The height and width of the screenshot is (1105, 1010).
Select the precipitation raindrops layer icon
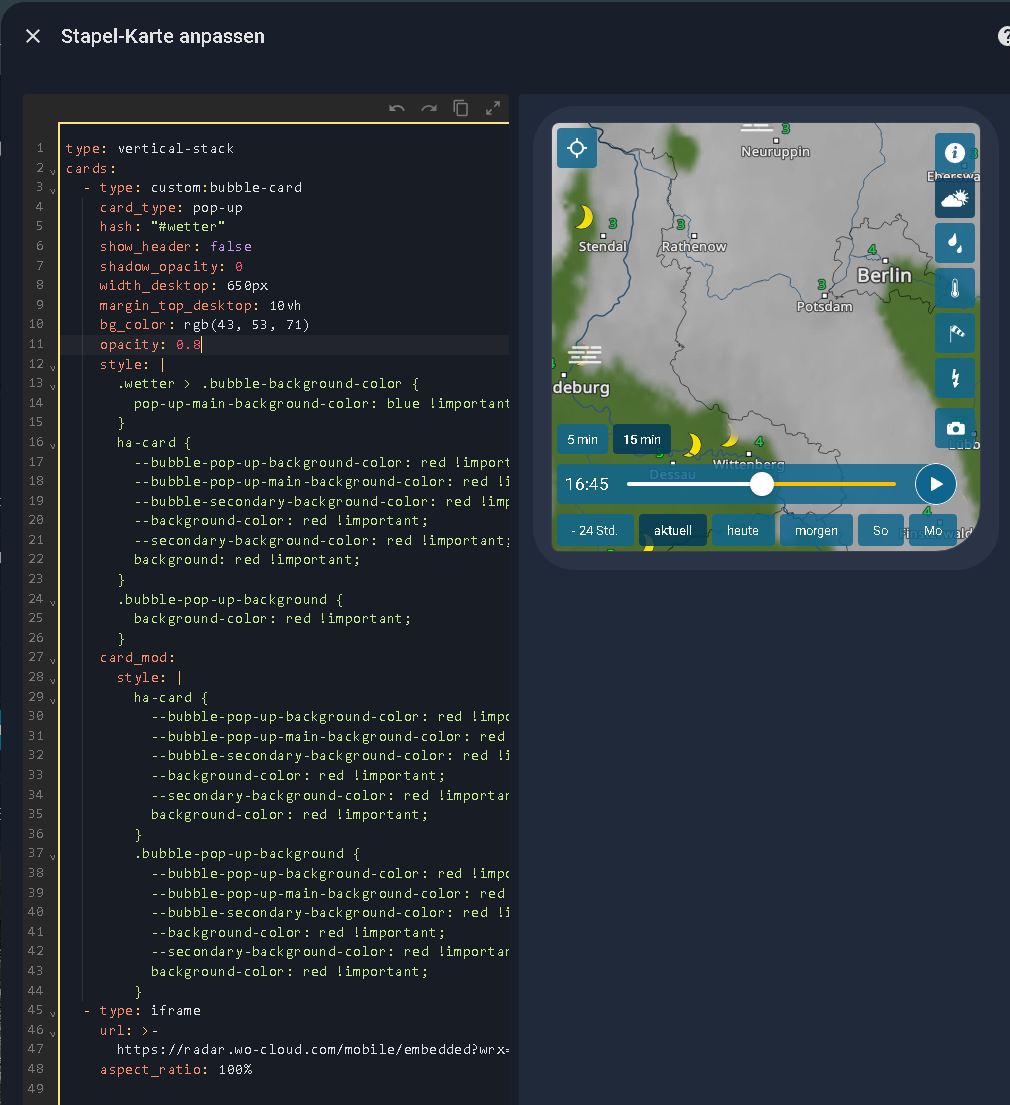(955, 243)
